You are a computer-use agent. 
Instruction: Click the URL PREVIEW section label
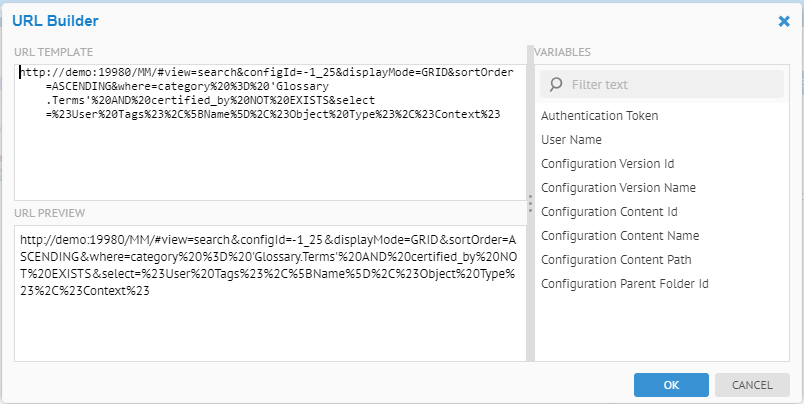(x=49, y=213)
